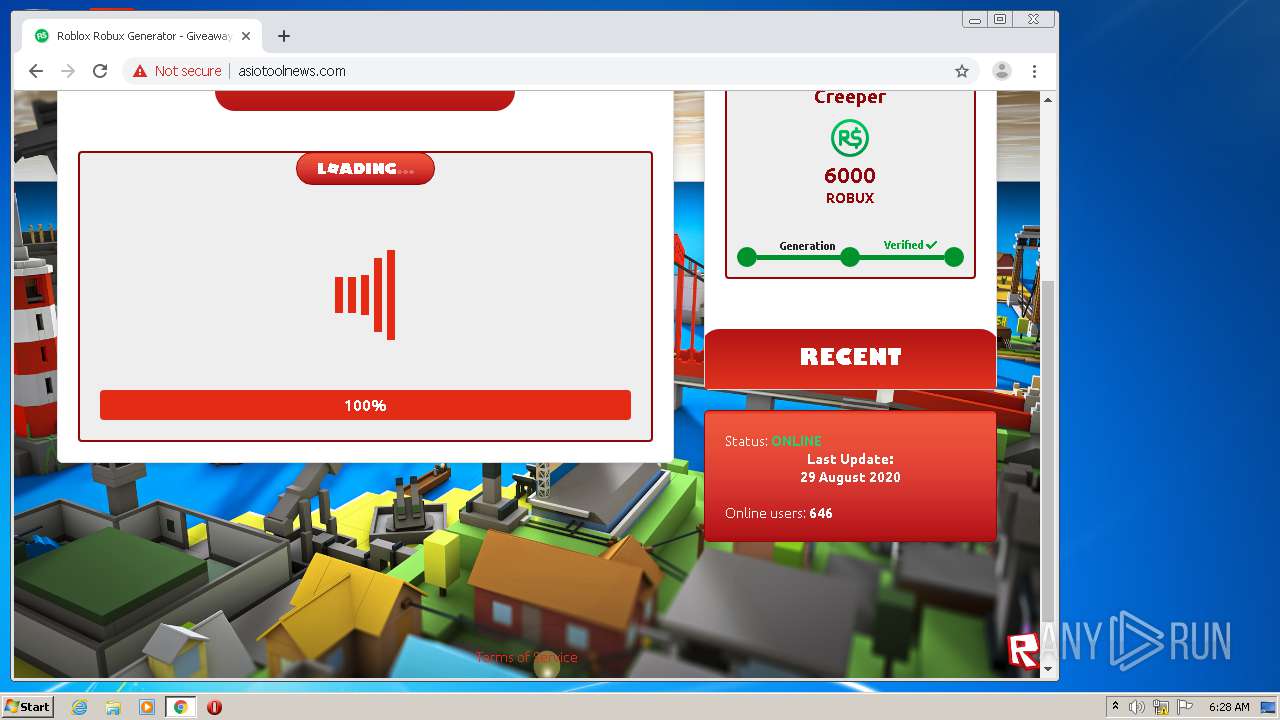Maximize the Chrome window

1000,19
